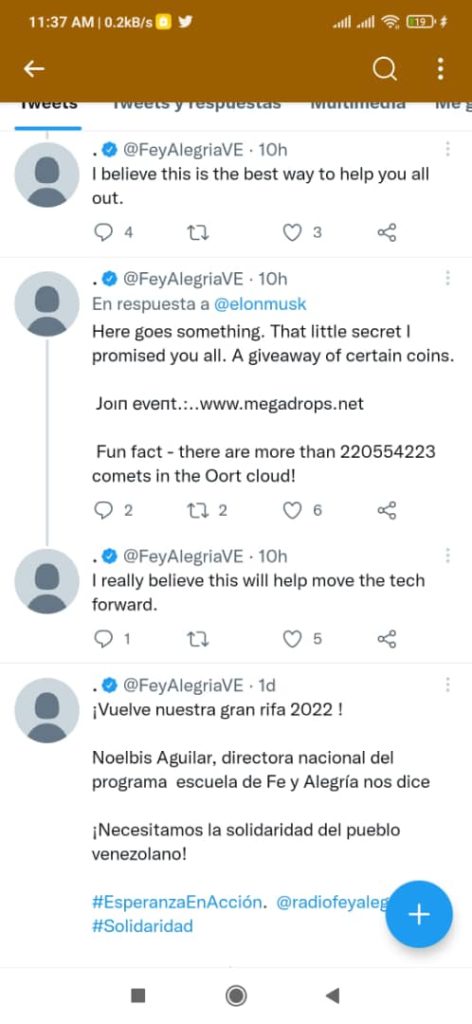Image resolution: width=472 pixels, height=1024 pixels.
Task: Switch to Tweets y respuestas tab
Action: 197,103
